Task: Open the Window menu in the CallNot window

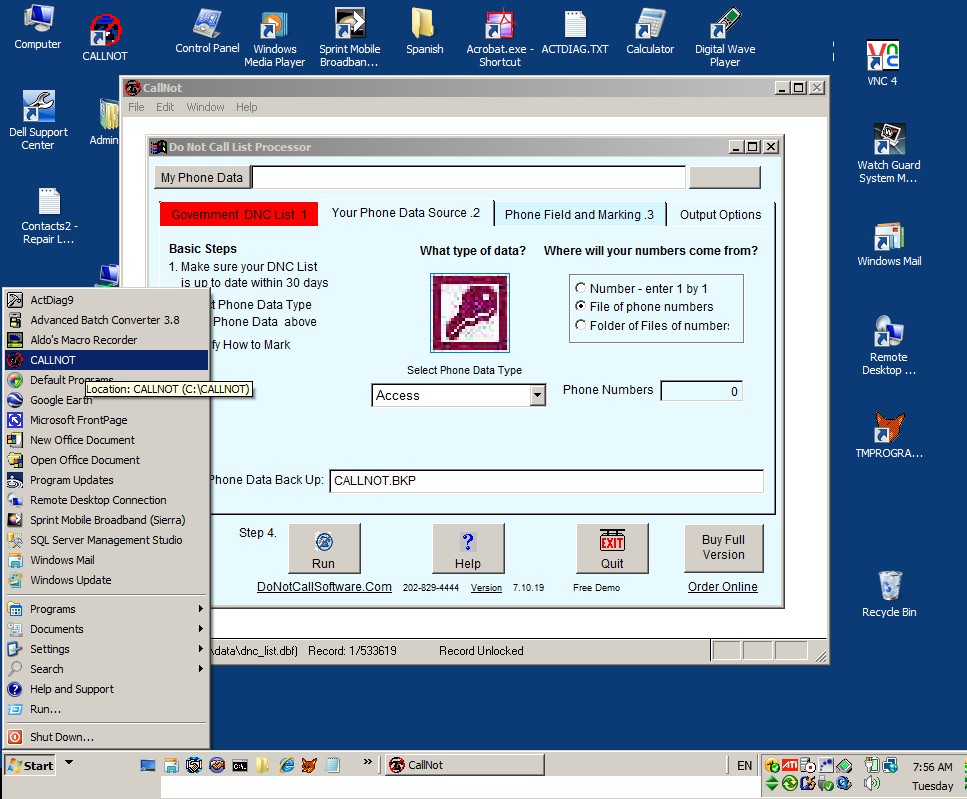Action: [205, 107]
